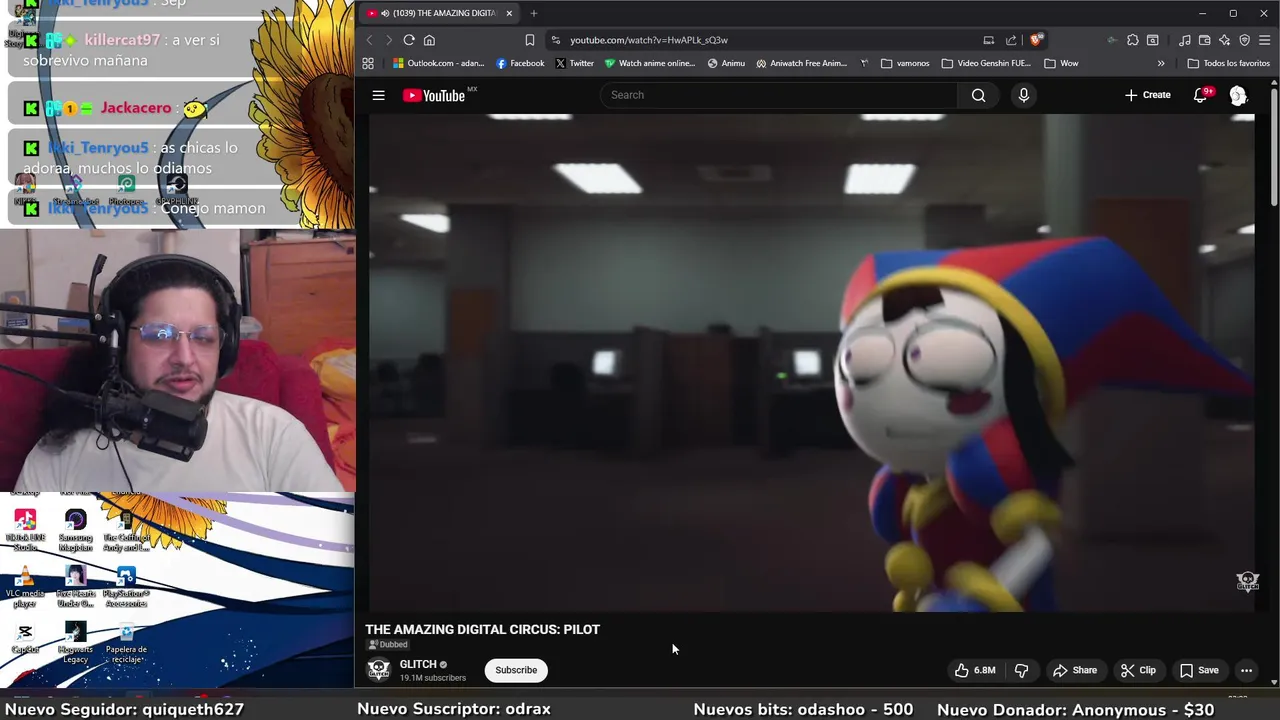1280x720 pixels.
Task: Open Five Hearts Under One desktop shortcut
Action: (75, 587)
